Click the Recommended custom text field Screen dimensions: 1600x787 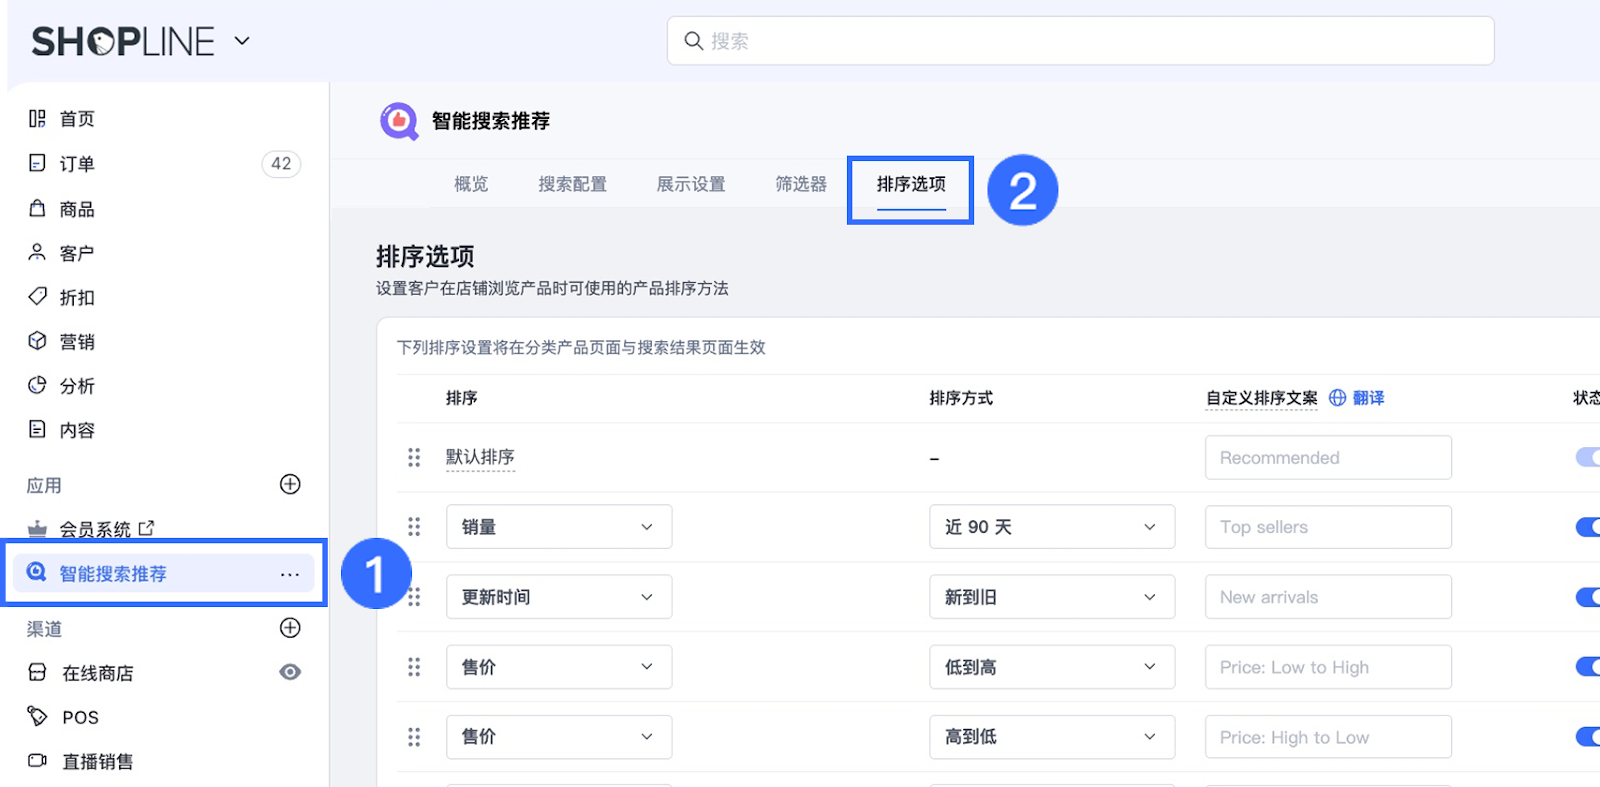tap(1328, 457)
